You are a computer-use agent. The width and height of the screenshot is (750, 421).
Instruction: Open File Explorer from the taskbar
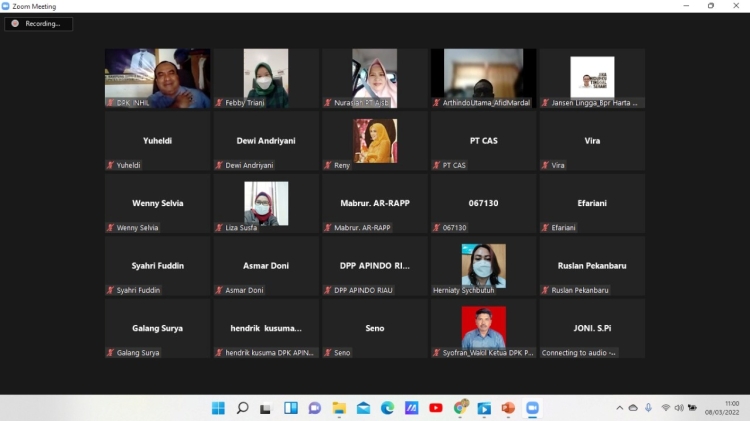(339, 408)
